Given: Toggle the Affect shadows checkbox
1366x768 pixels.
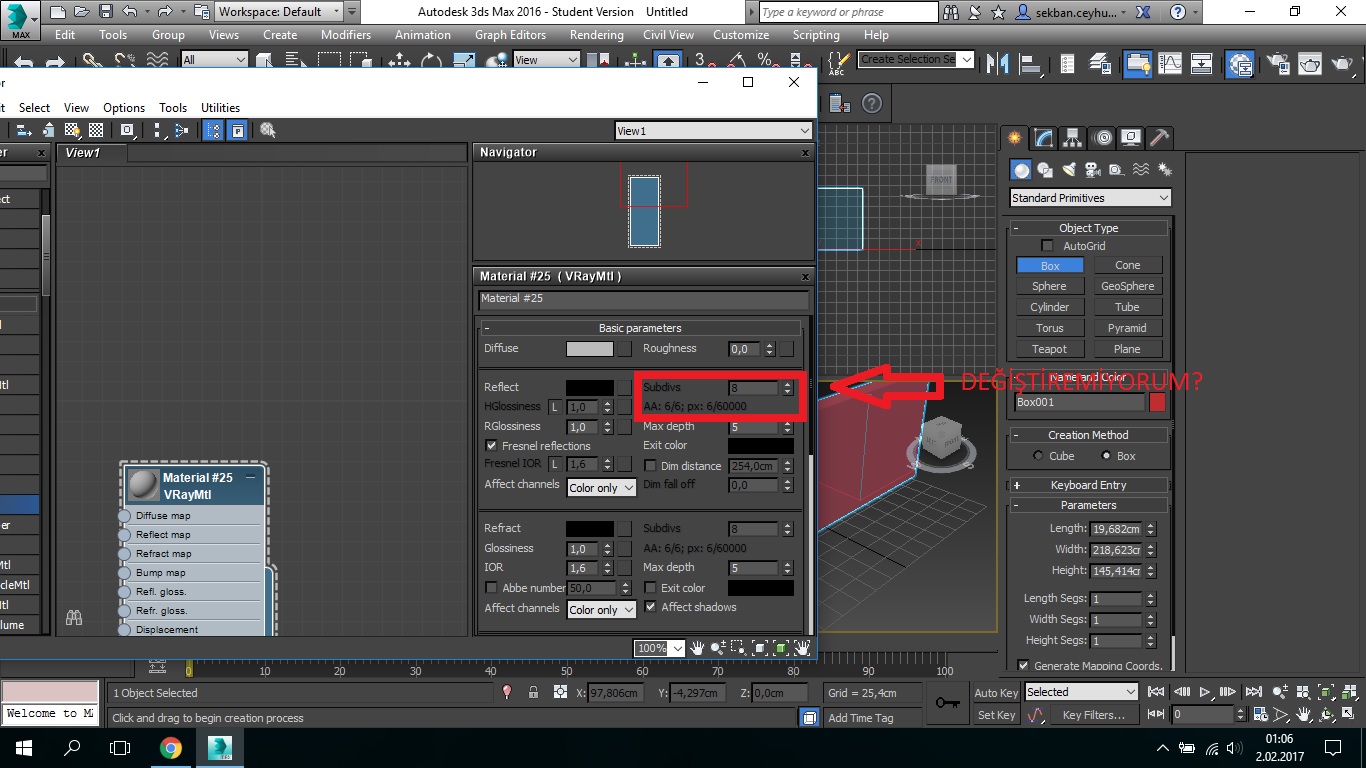Looking at the screenshot, I should click(x=651, y=607).
